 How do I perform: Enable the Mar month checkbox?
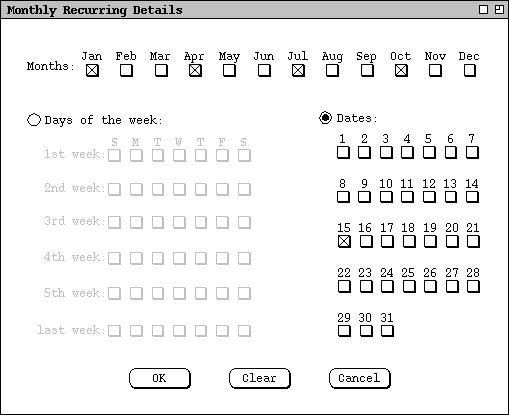coord(161,71)
